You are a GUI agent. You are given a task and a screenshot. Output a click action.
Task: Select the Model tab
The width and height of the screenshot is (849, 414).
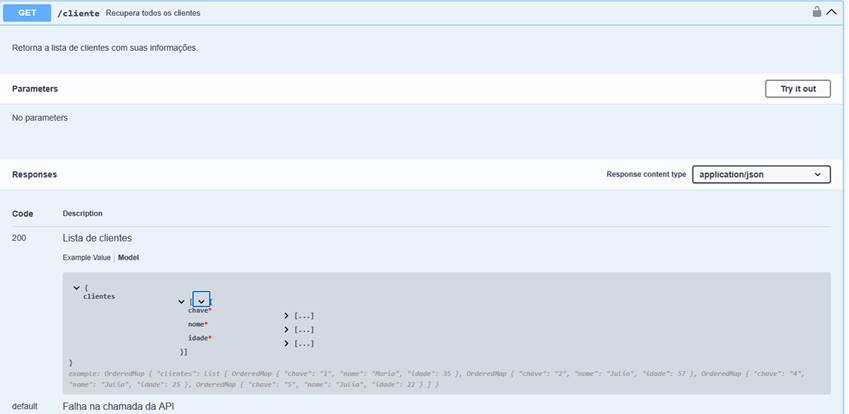click(x=128, y=257)
